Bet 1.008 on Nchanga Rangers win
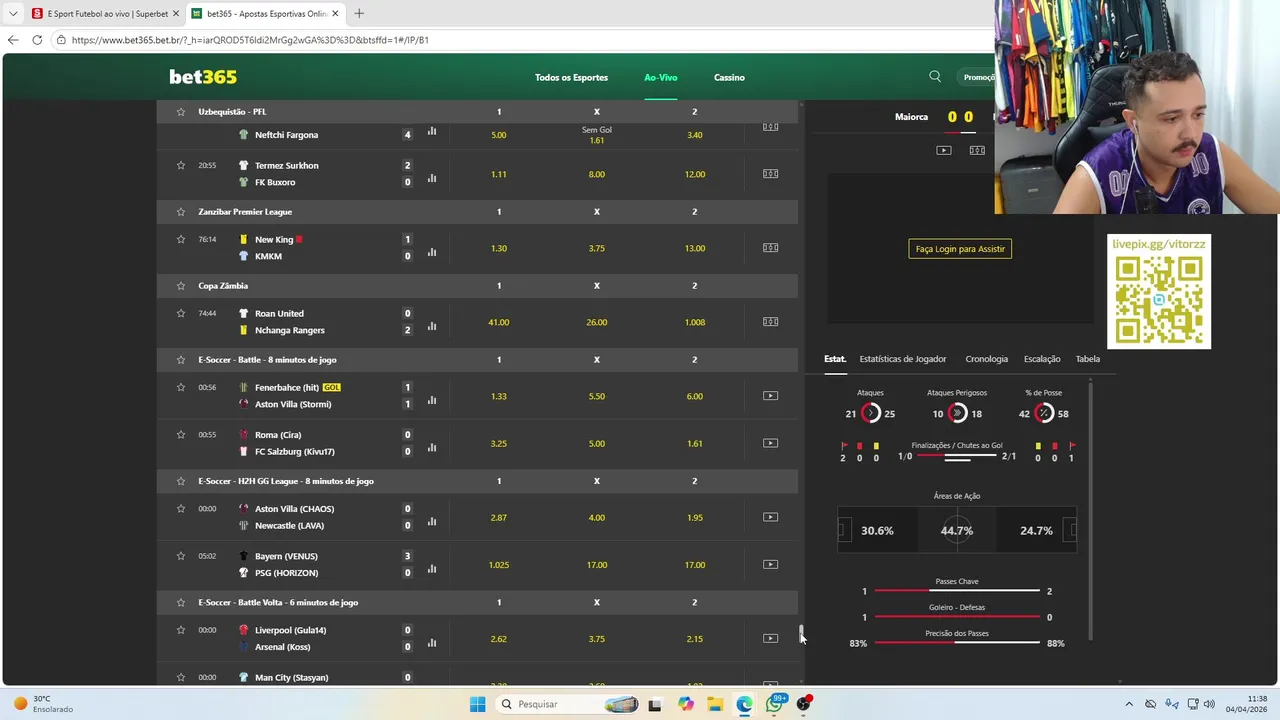Screen dimensions: 1280x720 click(695, 322)
